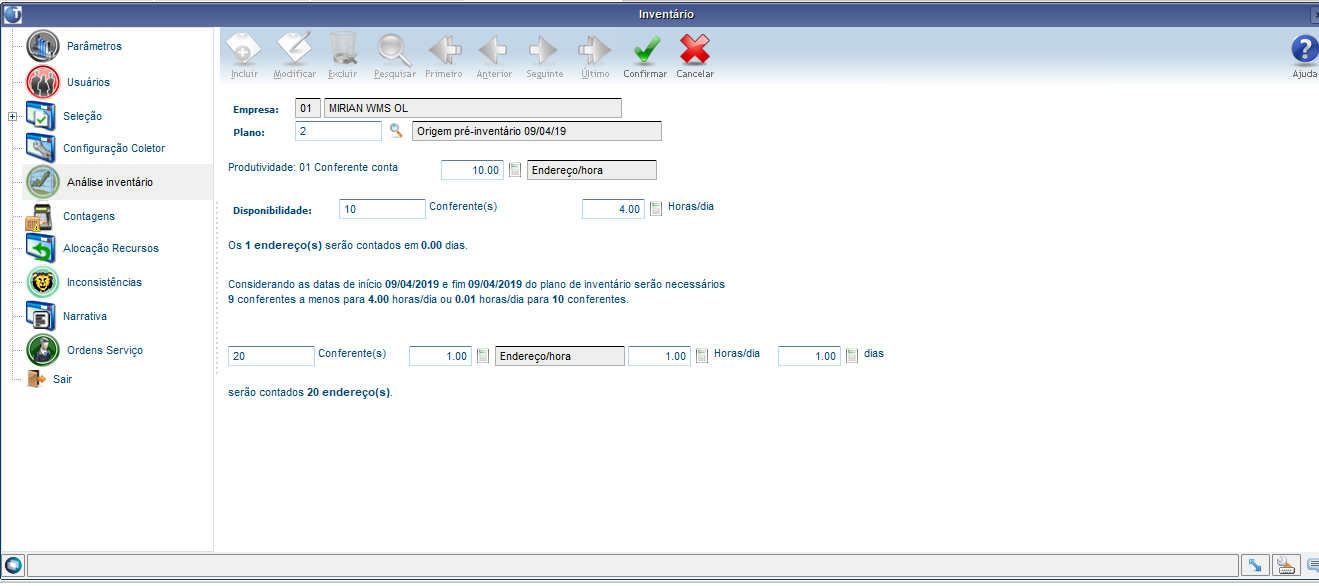Click the 1.00 field before Endereço/hora
Viewport: 1319px width, 586px height.
[440, 356]
